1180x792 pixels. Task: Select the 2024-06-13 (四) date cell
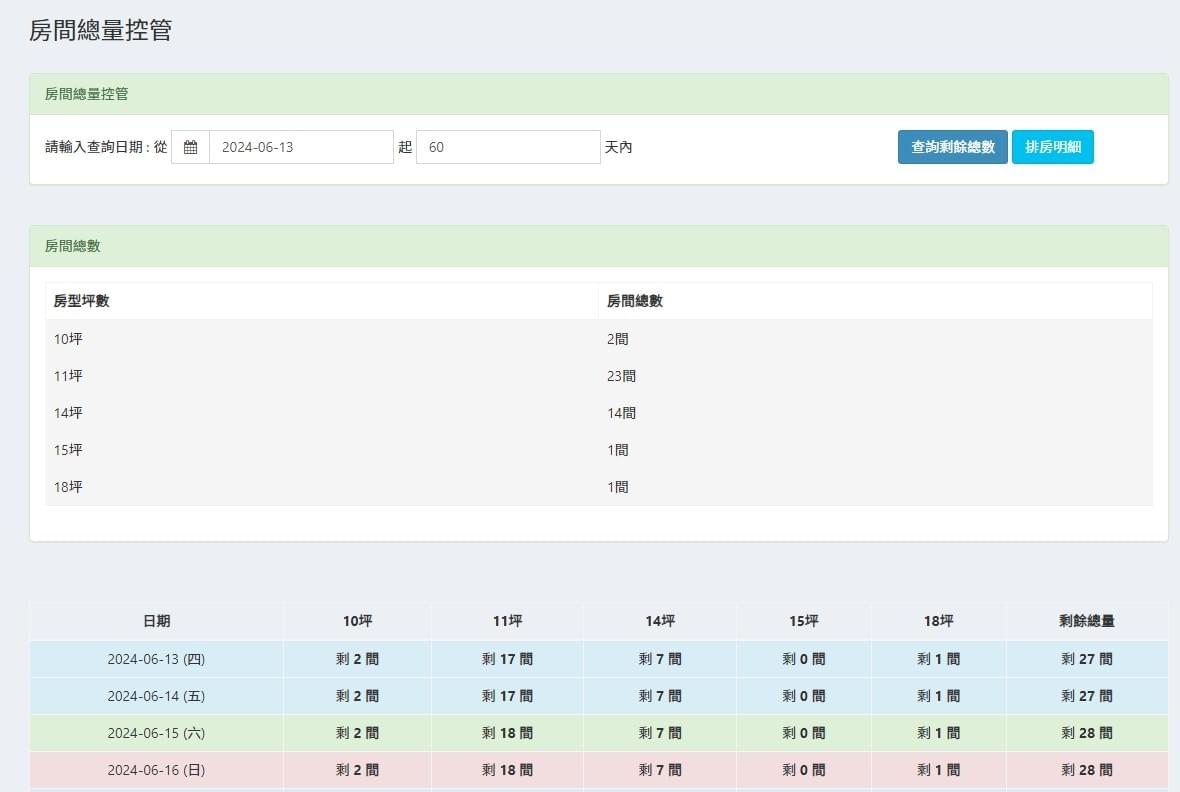[x=156, y=659]
